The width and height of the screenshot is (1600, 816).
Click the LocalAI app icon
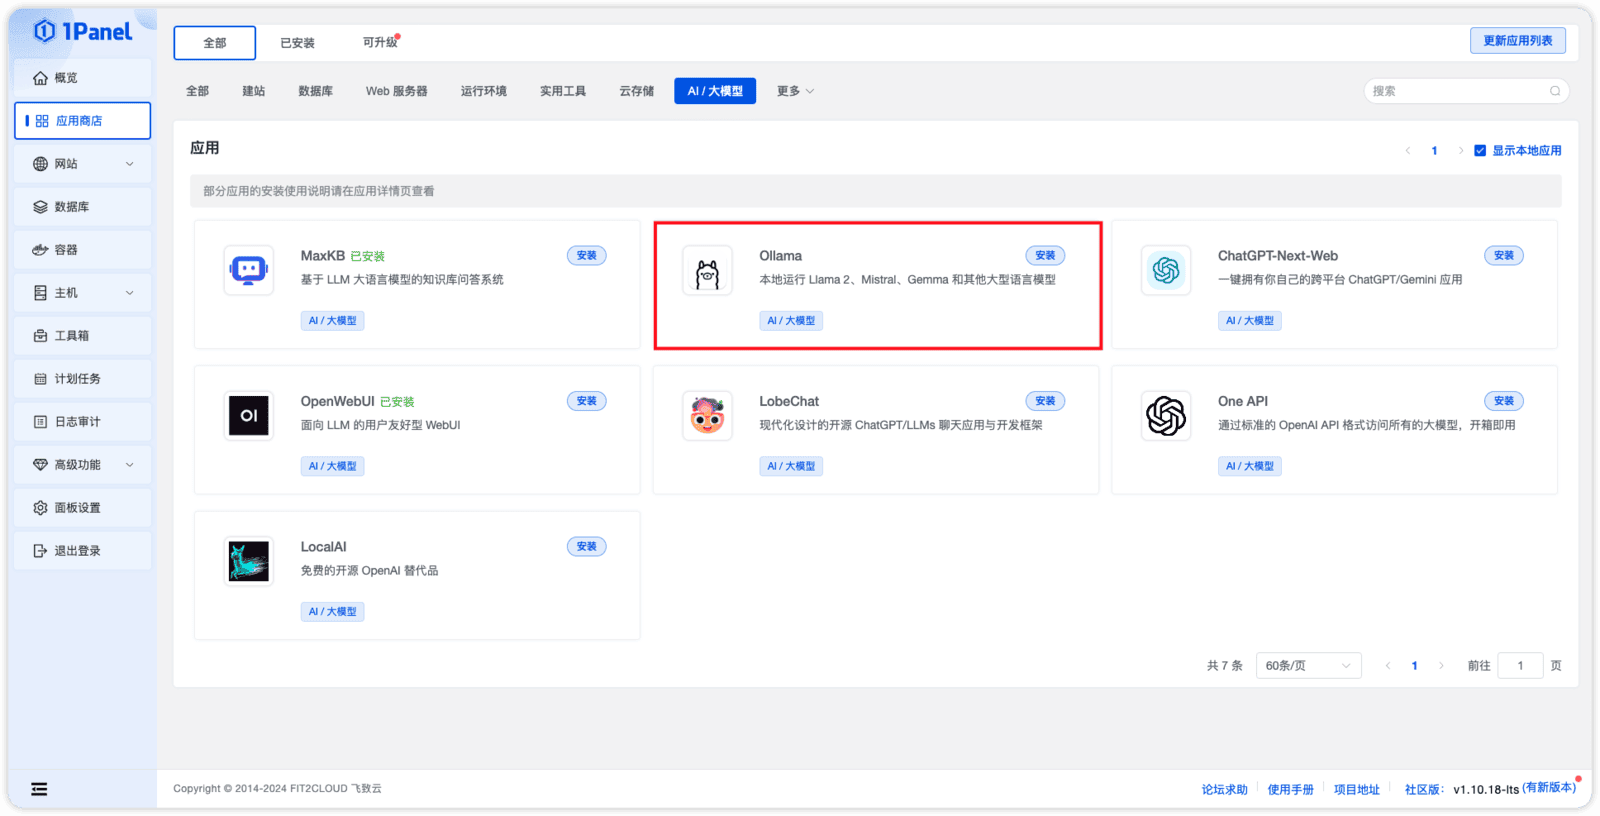pos(249,561)
